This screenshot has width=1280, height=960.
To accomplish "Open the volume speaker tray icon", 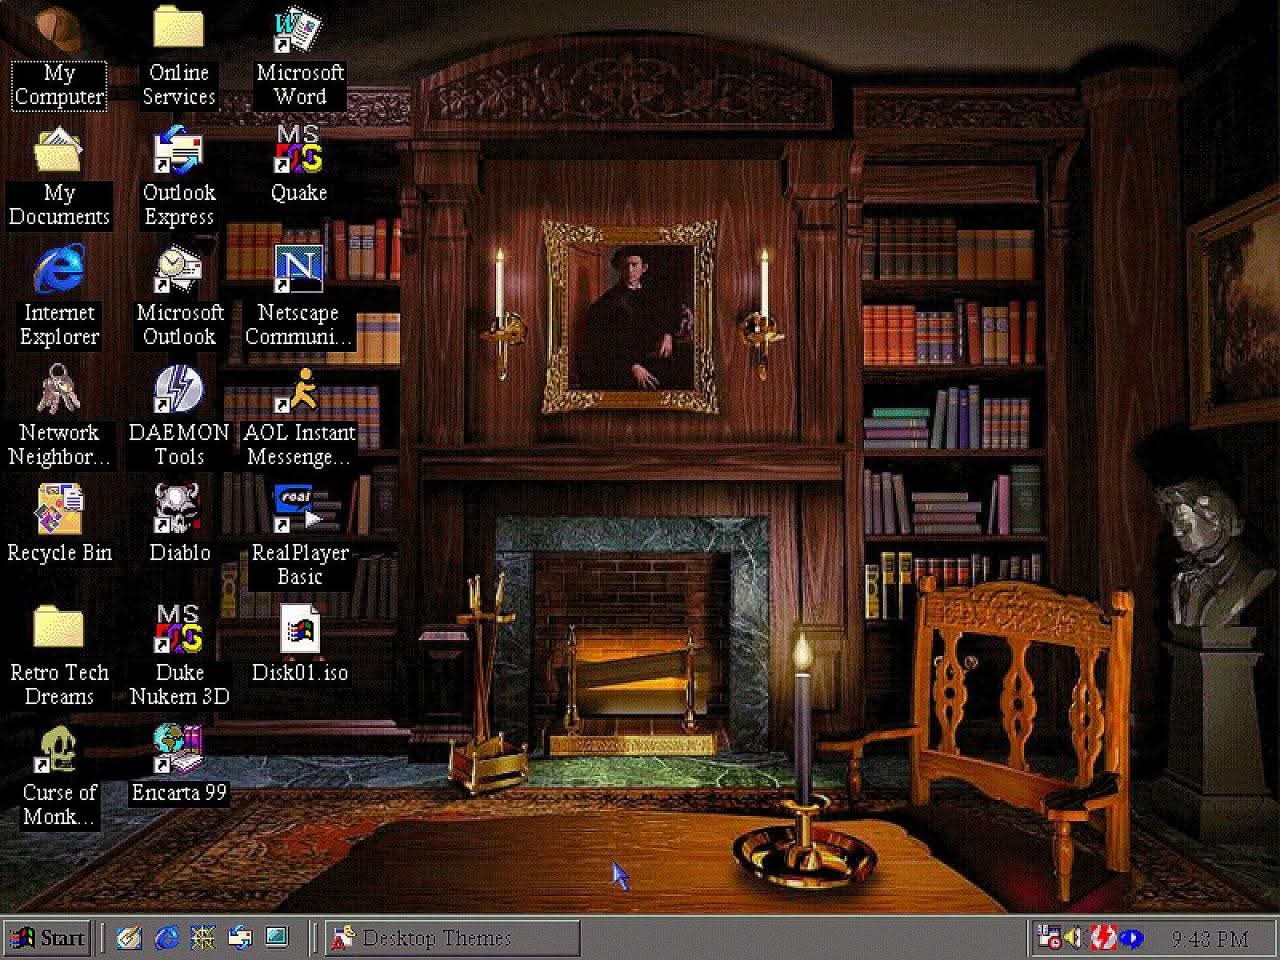I will [x=1076, y=938].
